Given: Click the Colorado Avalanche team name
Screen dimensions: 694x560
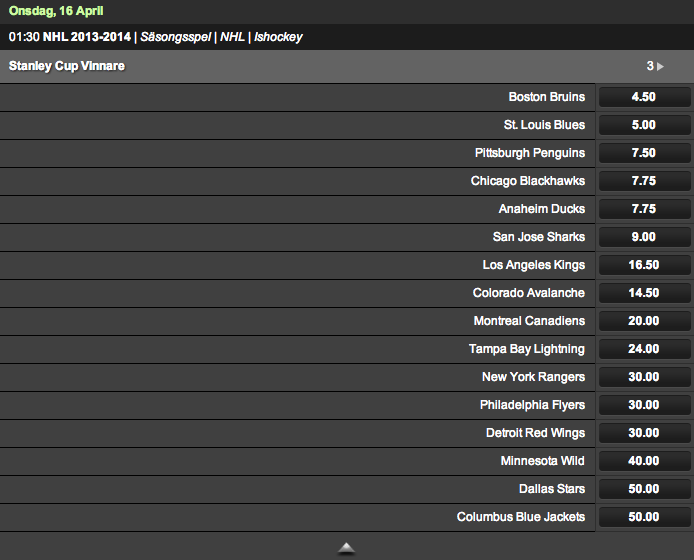Looking at the screenshot, I should [x=529, y=293].
